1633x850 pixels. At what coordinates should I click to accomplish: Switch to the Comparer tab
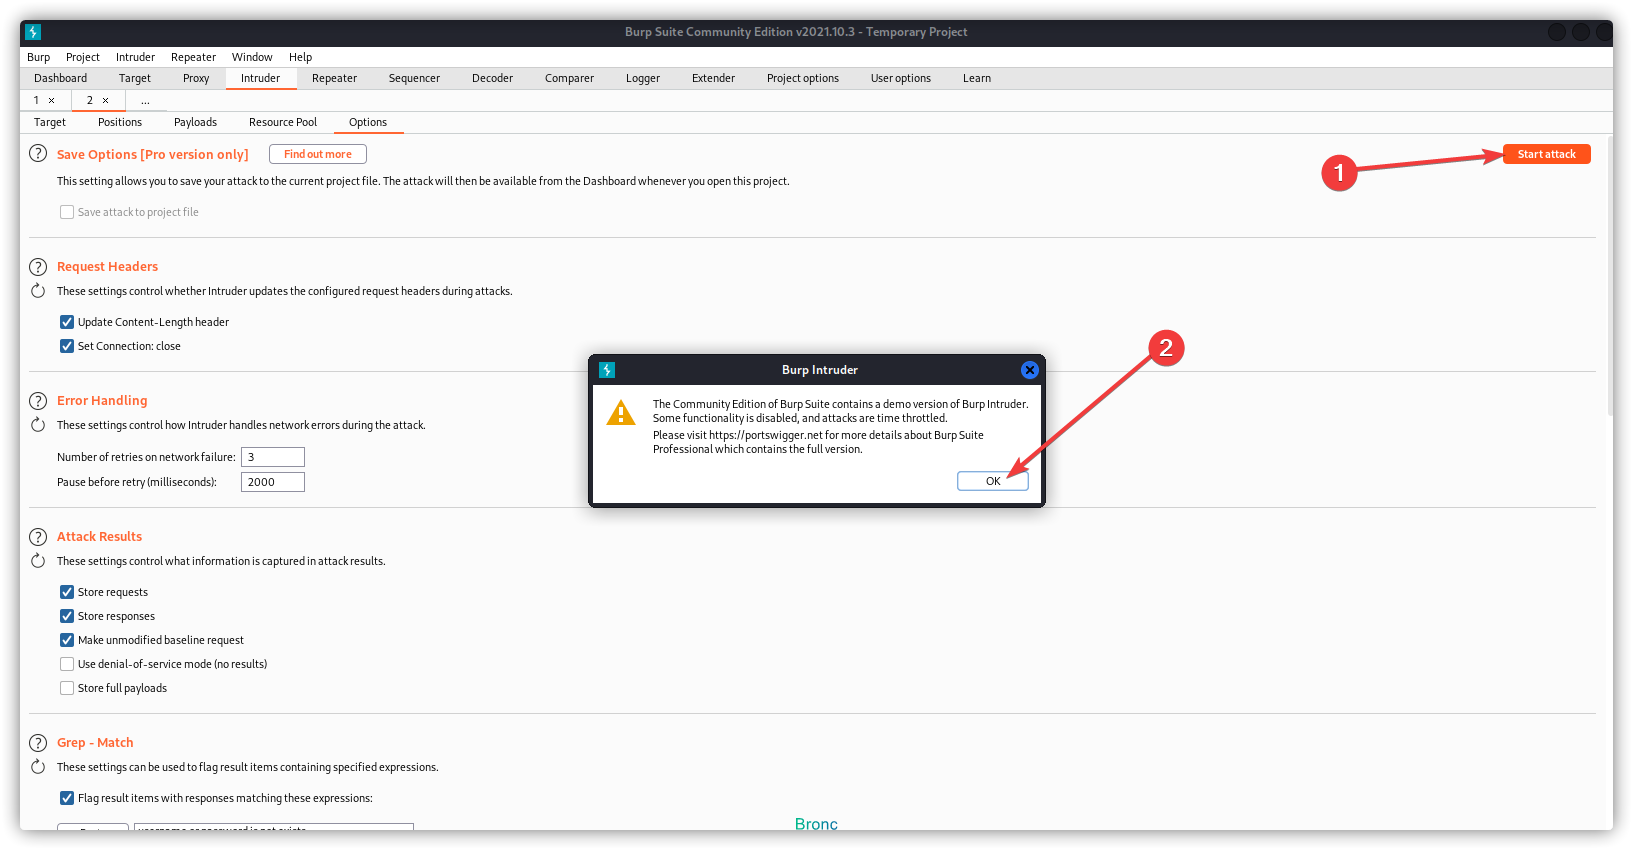tap(569, 78)
